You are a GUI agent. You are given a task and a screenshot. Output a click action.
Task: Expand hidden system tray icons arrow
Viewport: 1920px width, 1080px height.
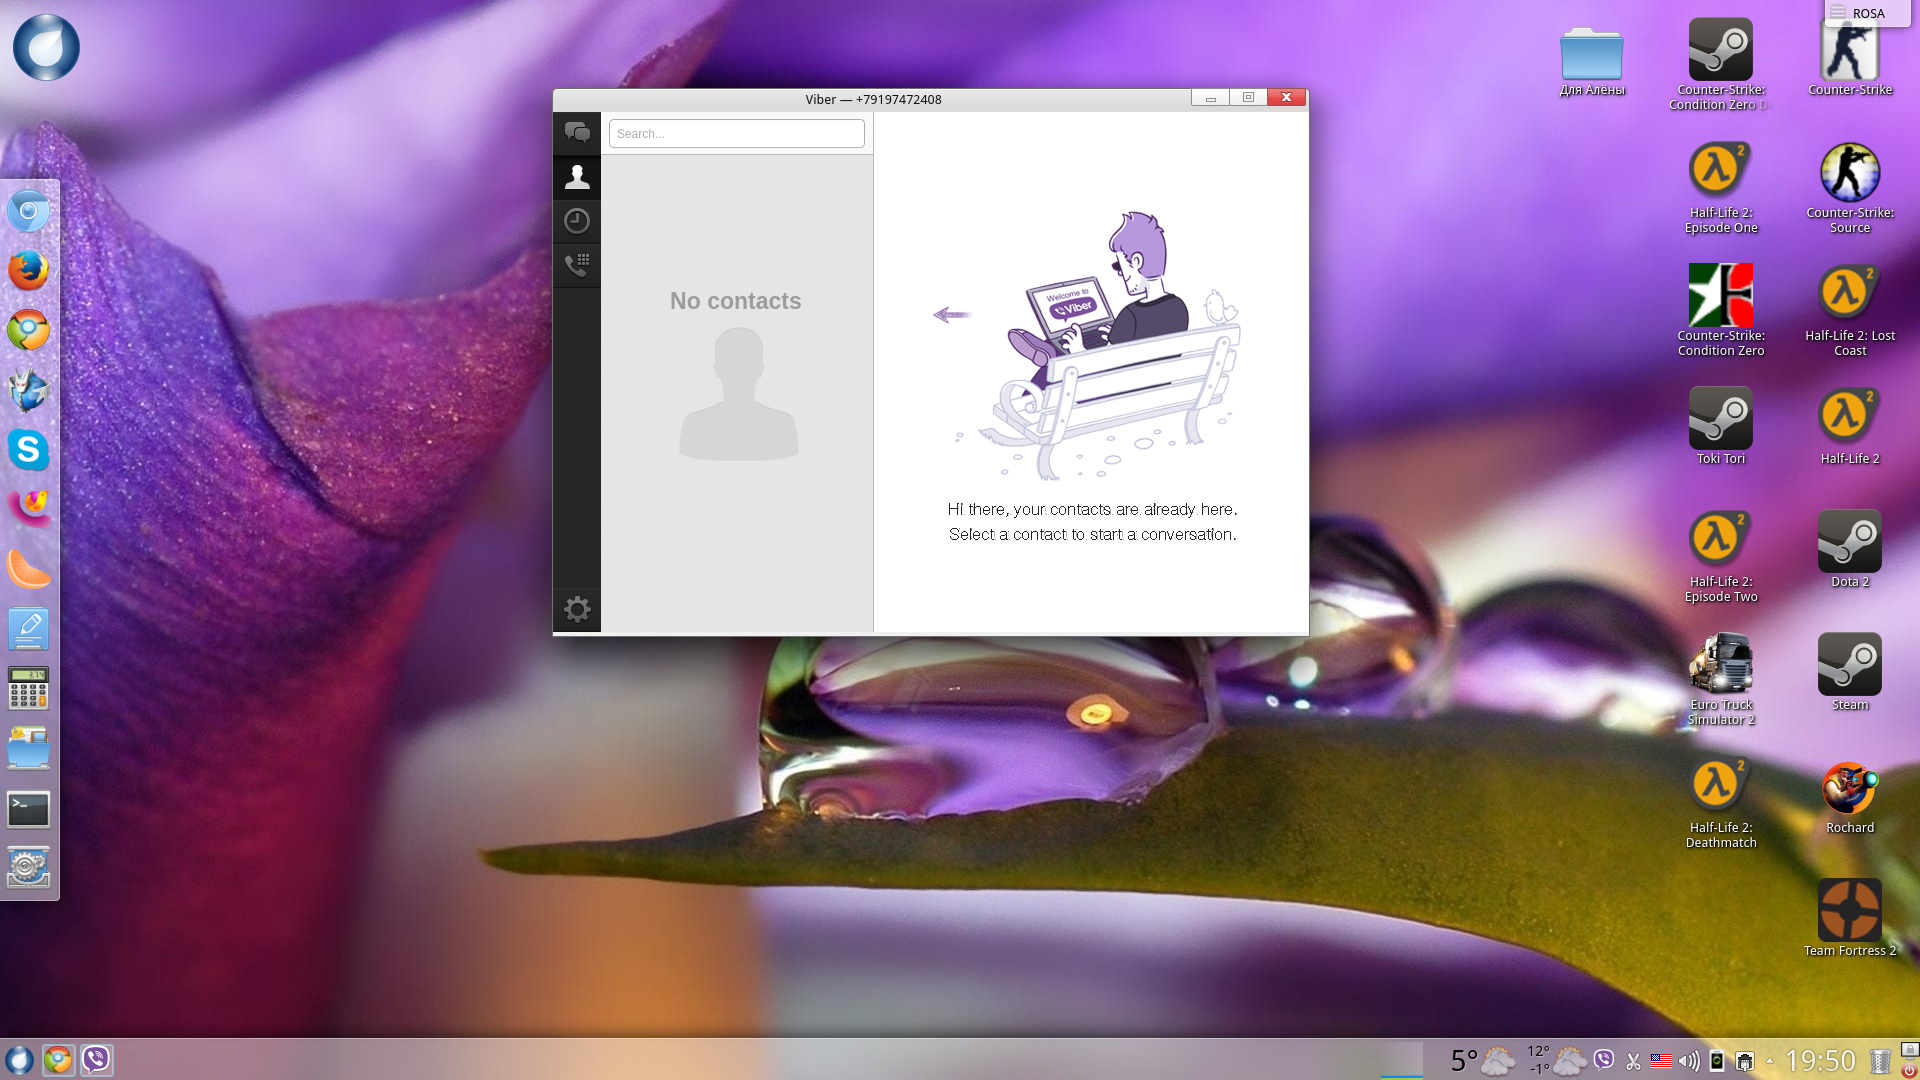[x=1770, y=1061]
